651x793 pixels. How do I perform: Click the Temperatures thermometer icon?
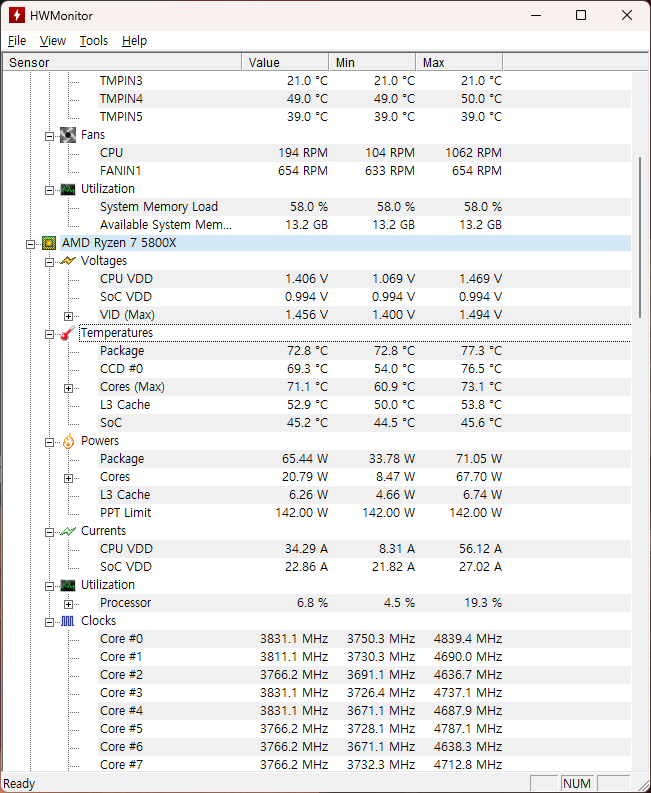click(x=68, y=333)
